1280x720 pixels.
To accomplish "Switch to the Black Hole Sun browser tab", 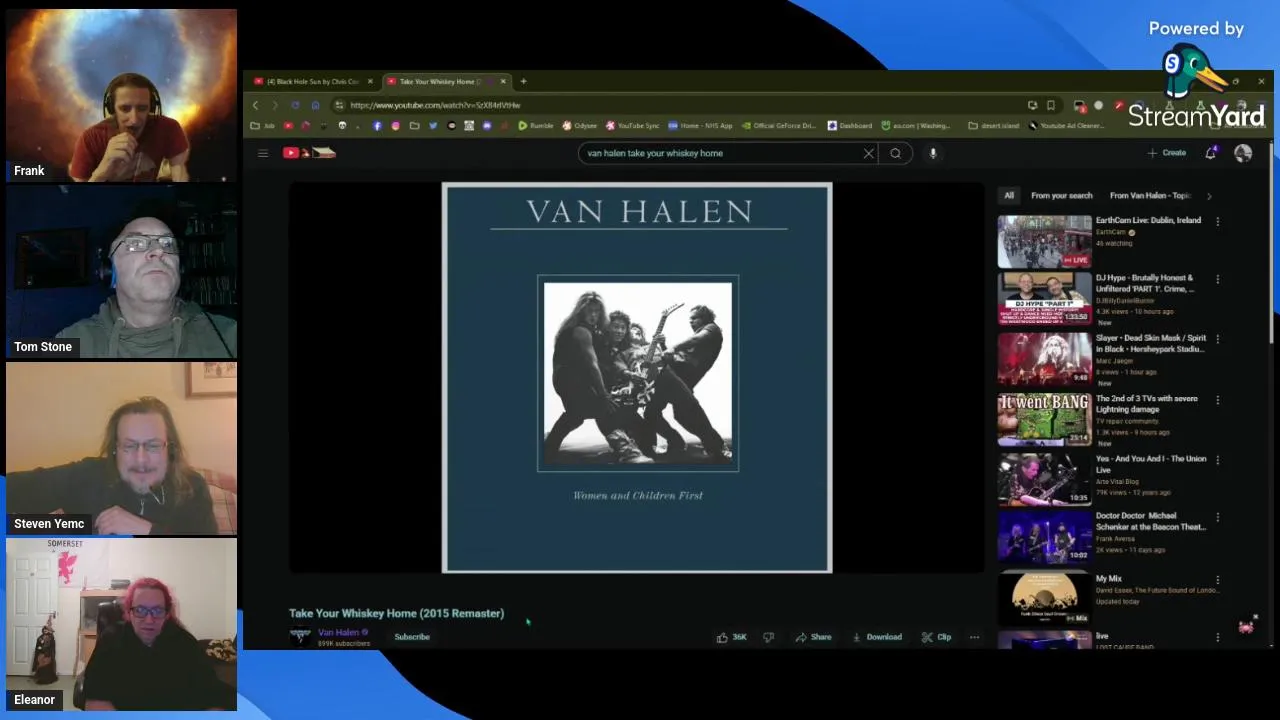I will (311, 81).
